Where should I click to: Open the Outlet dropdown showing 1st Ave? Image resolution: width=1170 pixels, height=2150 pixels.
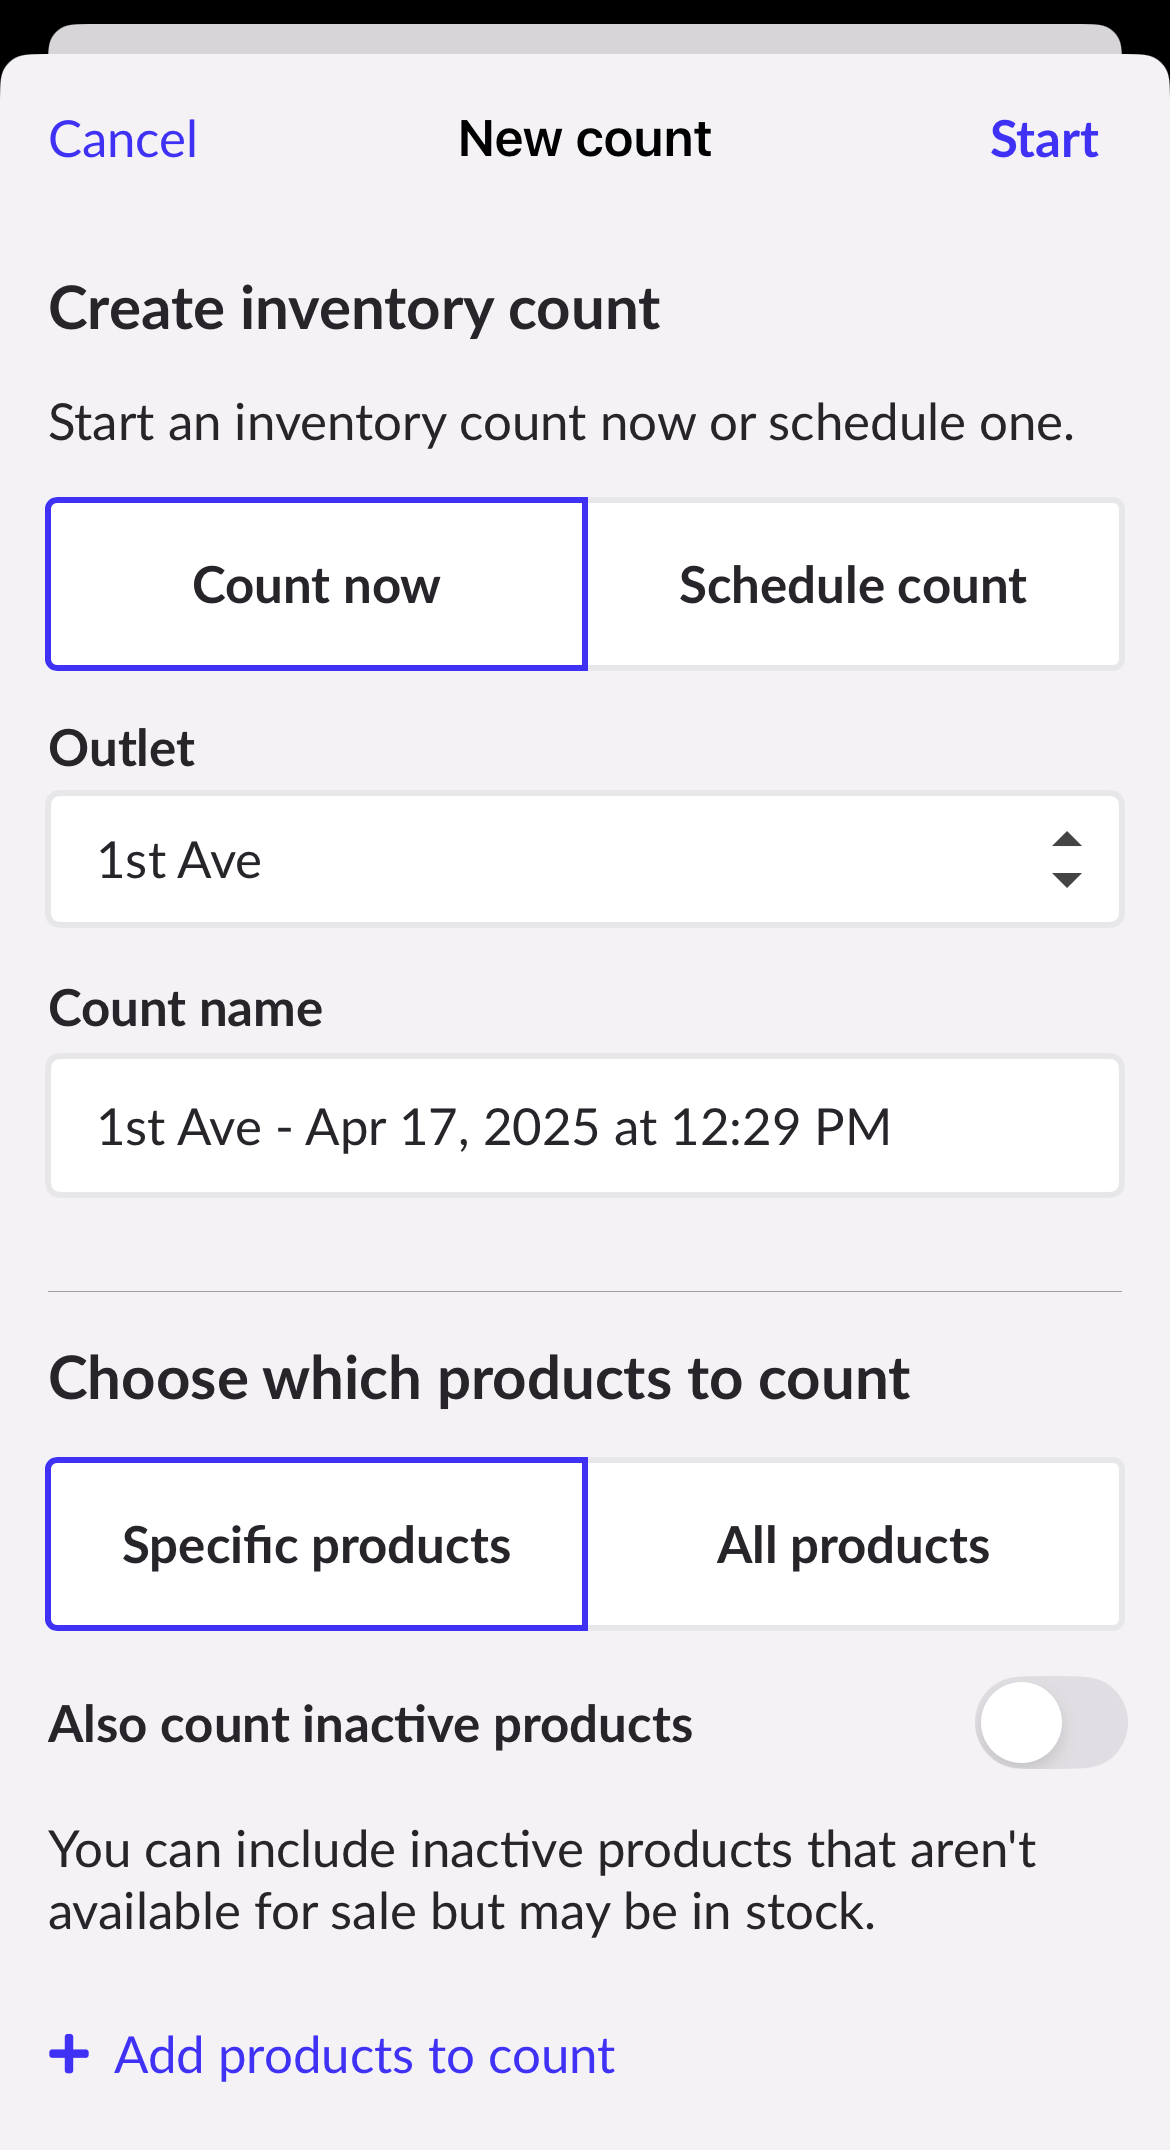click(x=560, y=860)
